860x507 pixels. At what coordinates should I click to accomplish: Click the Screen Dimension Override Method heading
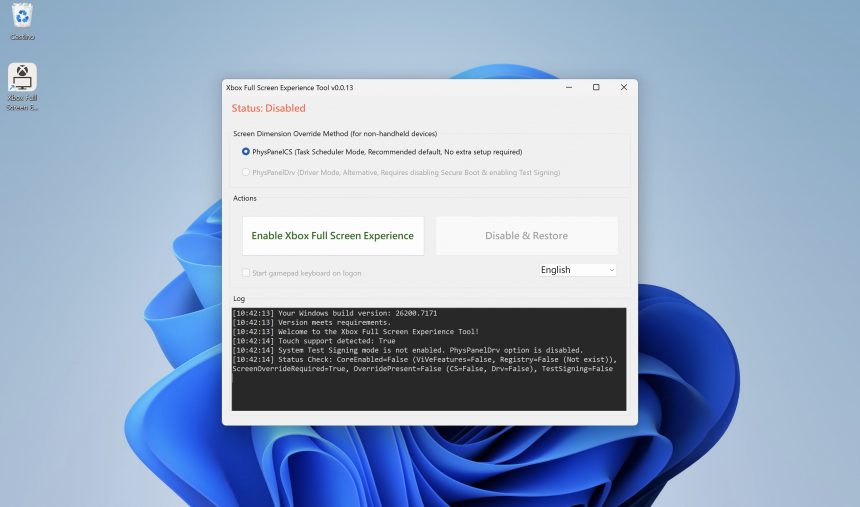[x=334, y=133]
